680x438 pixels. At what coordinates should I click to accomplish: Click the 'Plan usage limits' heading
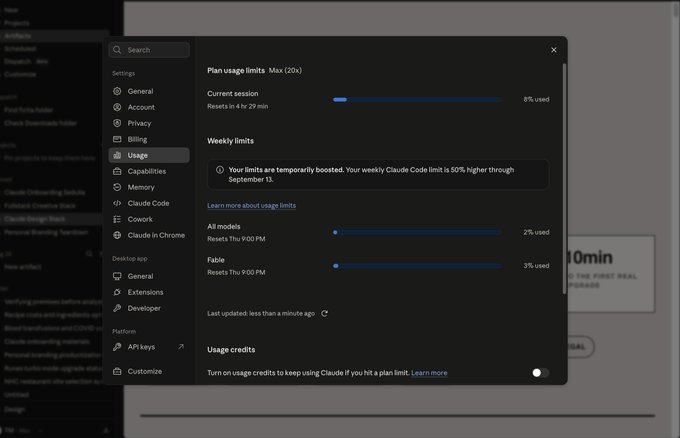click(x=236, y=71)
